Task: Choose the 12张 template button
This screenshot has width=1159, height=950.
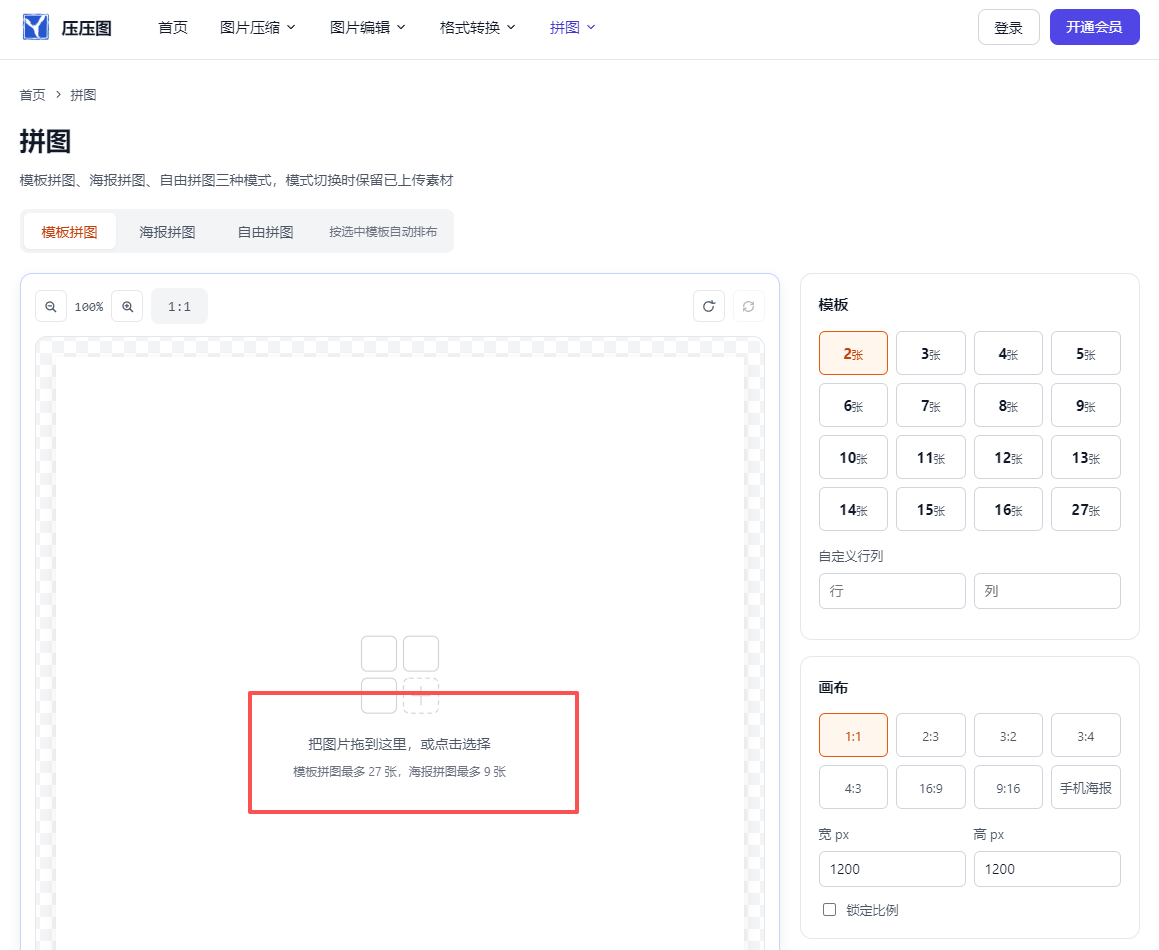Action: point(1008,457)
